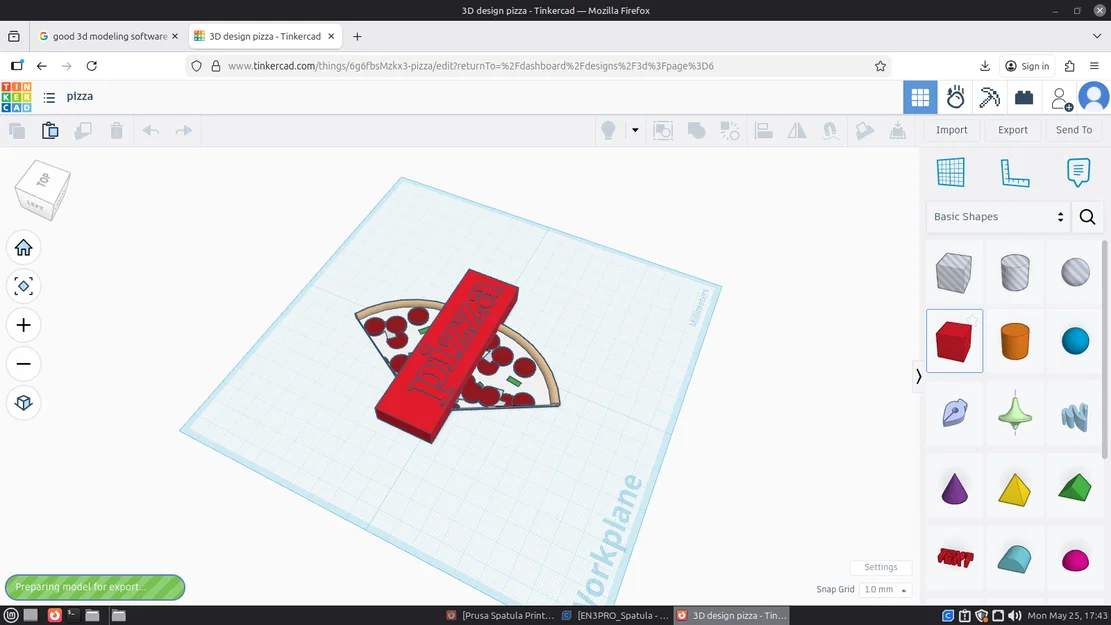1111x625 pixels.
Task: Click the 3D design grid view icon
Action: 920,97
